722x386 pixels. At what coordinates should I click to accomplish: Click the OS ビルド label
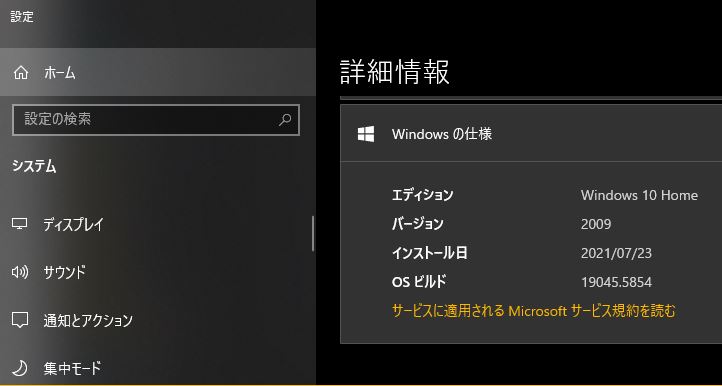pyautogui.click(x=419, y=282)
